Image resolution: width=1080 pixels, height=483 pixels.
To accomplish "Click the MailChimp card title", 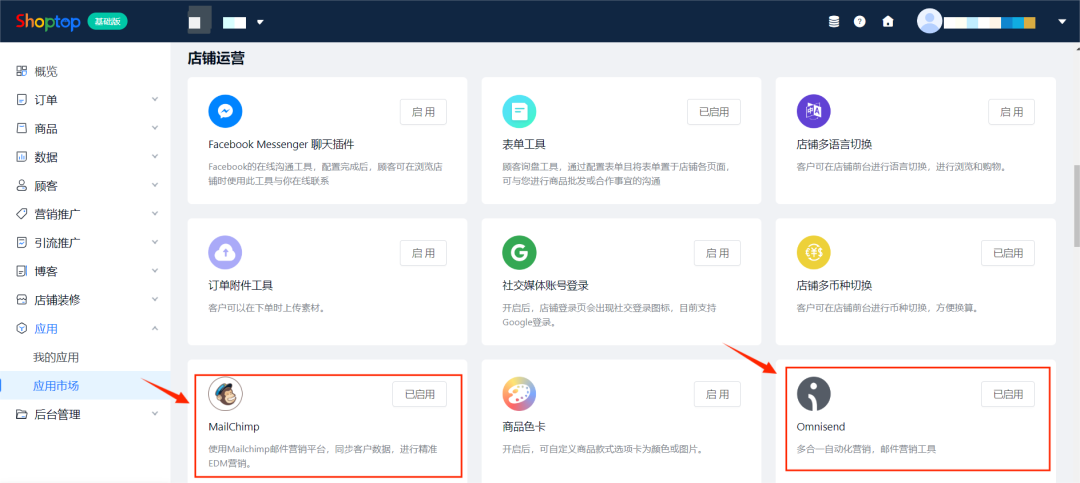I will (233, 427).
